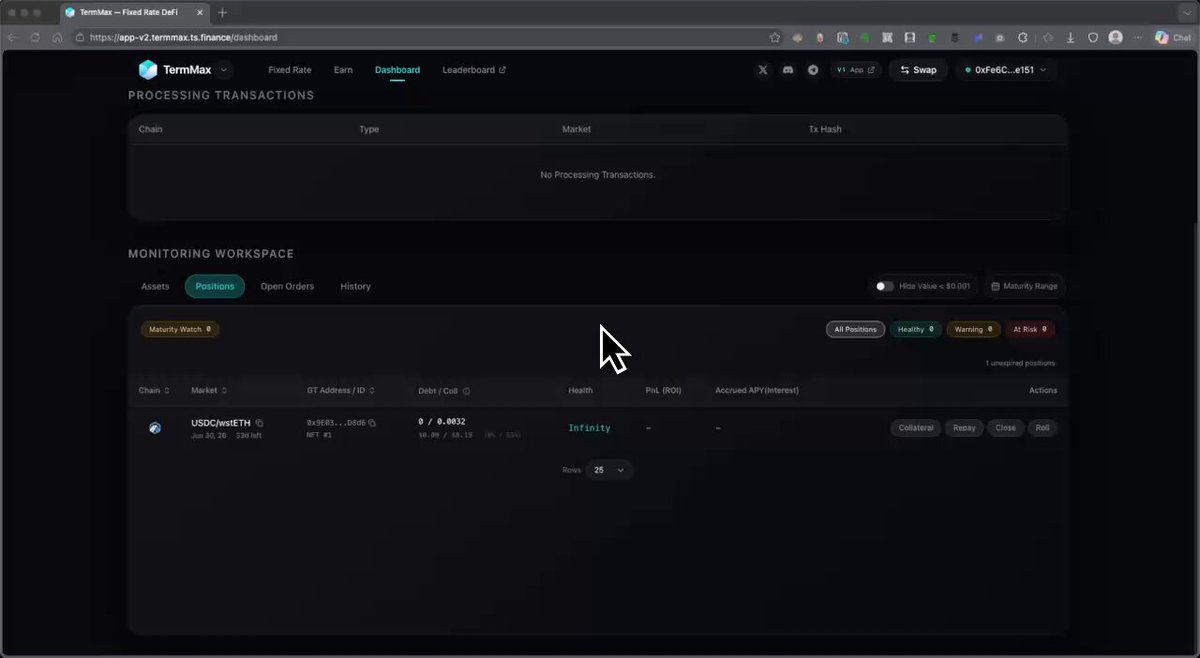Click the Debt / Coll info icon
This screenshot has width=1200, height=658.
pos(466,391)
